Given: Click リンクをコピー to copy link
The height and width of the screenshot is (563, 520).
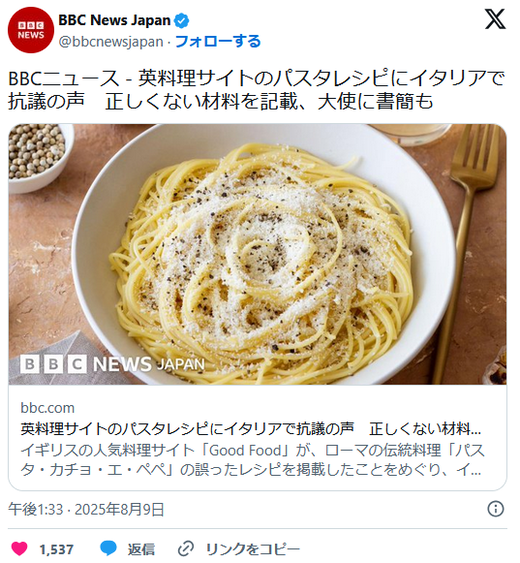Looking at the screenshot, I should point(252,549).
